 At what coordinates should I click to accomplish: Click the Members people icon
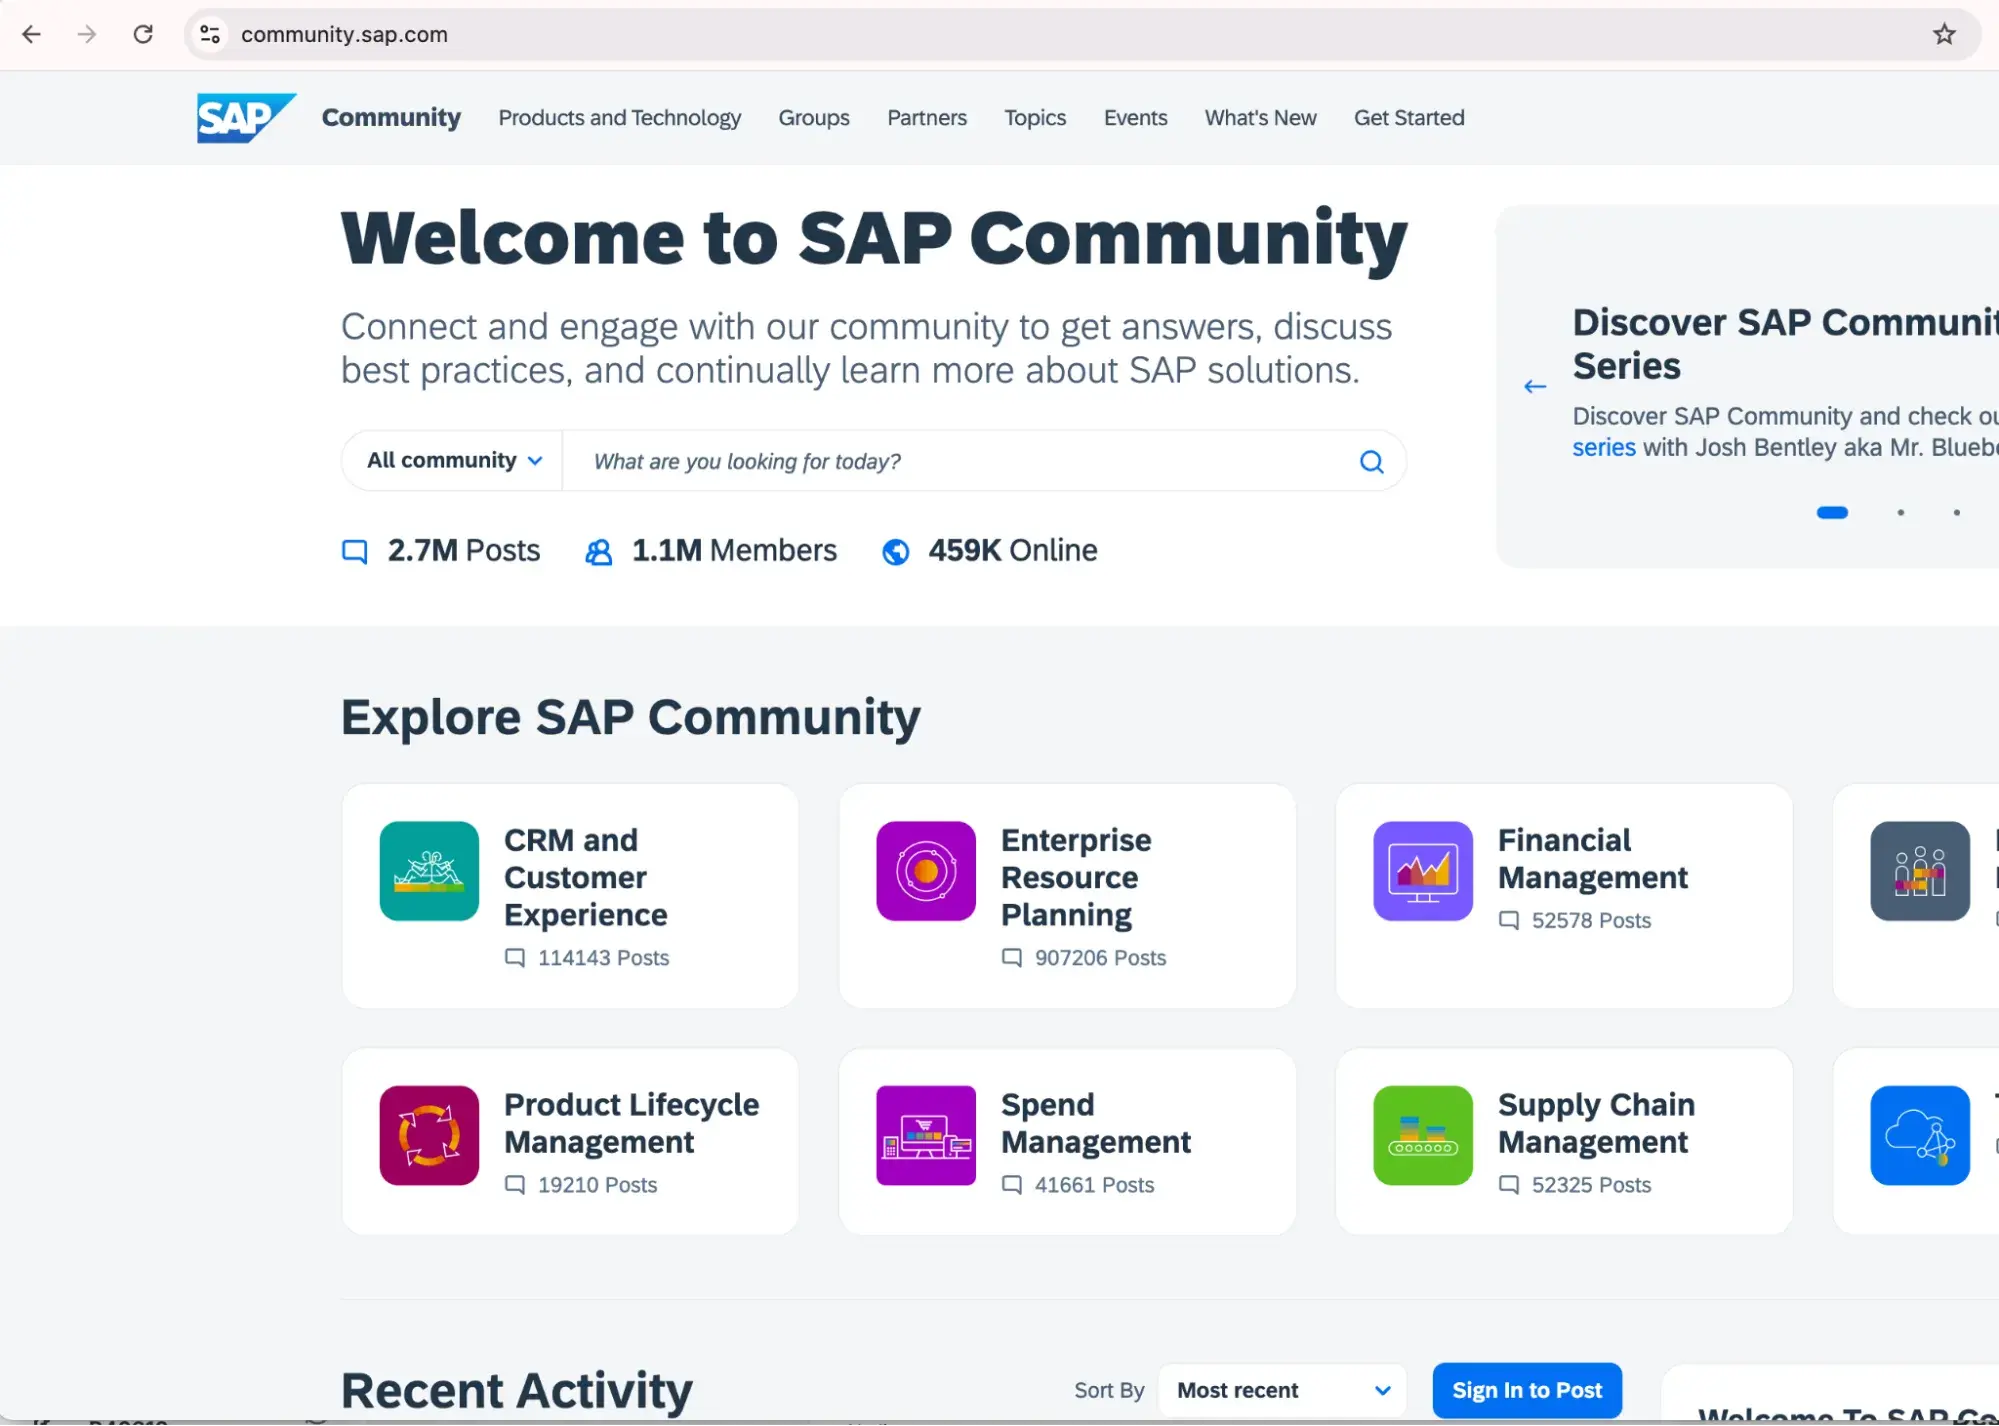(x=598, y=551)
